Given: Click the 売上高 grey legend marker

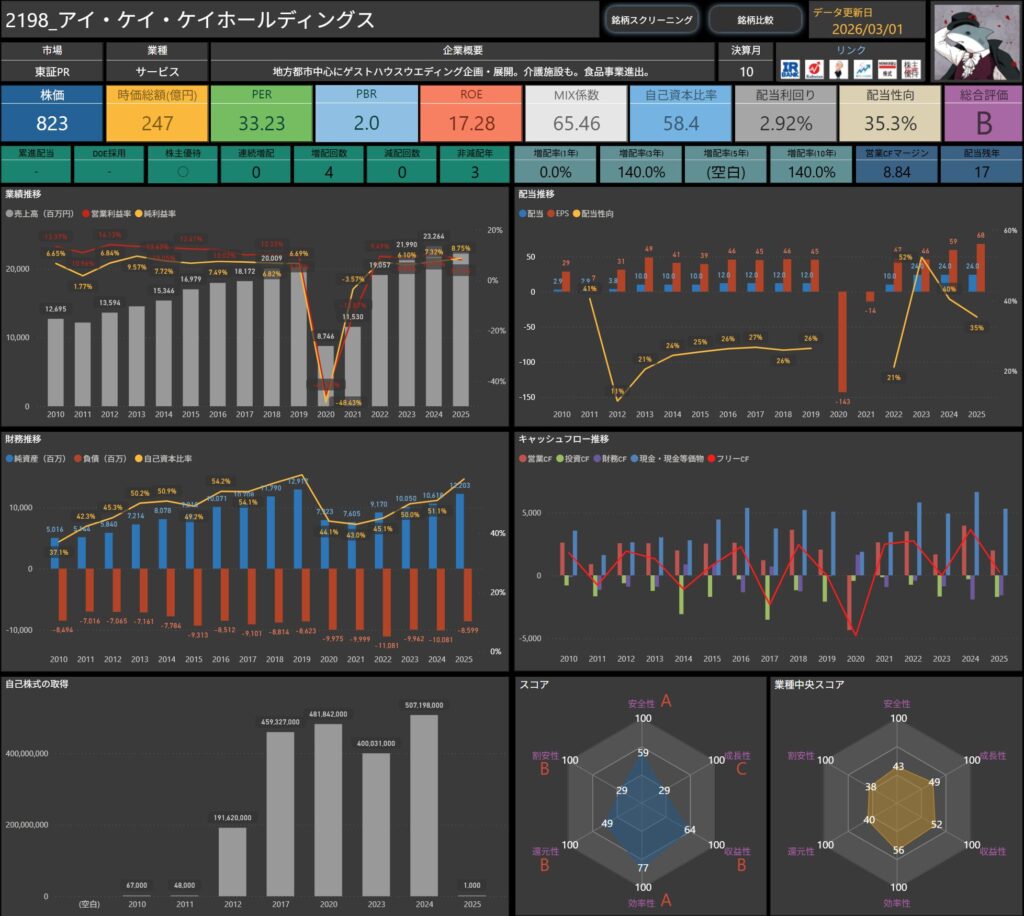Looking at the screenshot, I should 10,215.
